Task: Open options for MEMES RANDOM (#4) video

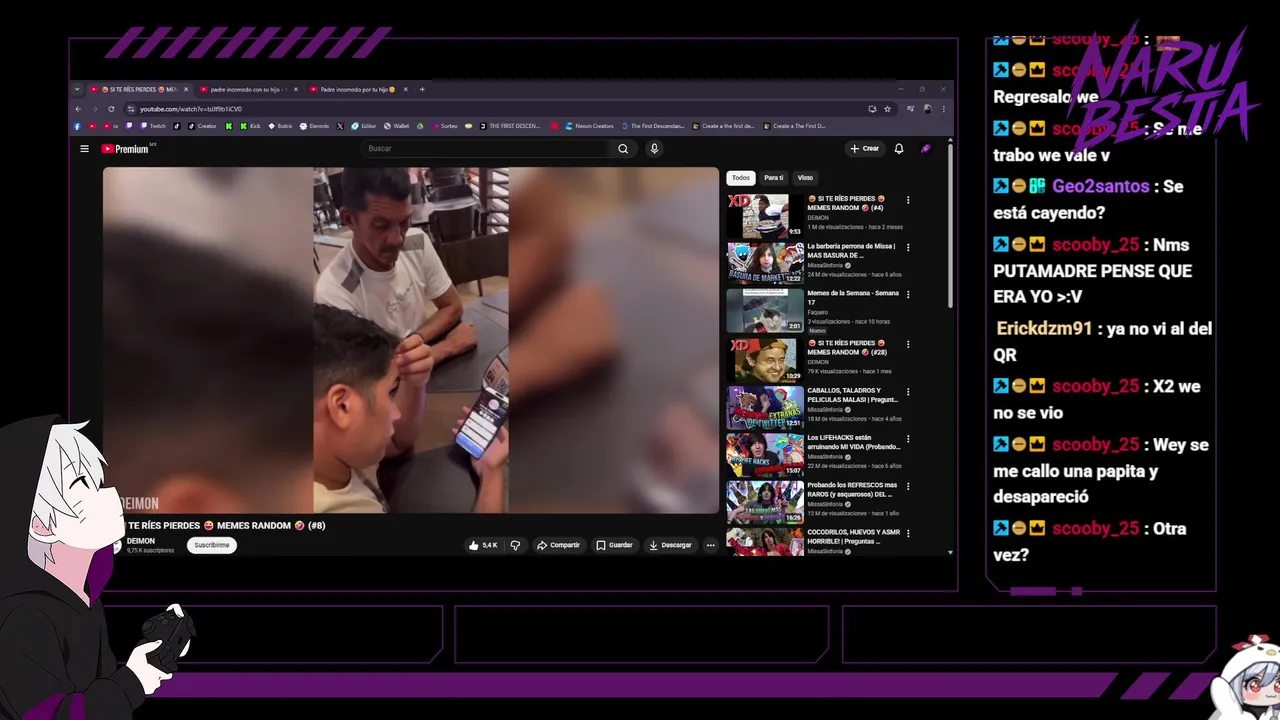Action: coord(908,200)
